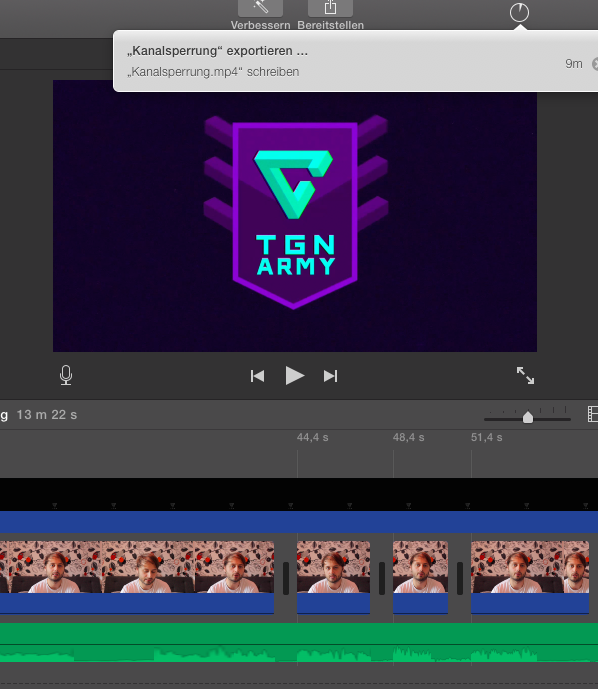Click the microphone voiceover record icon

(66, 375)
